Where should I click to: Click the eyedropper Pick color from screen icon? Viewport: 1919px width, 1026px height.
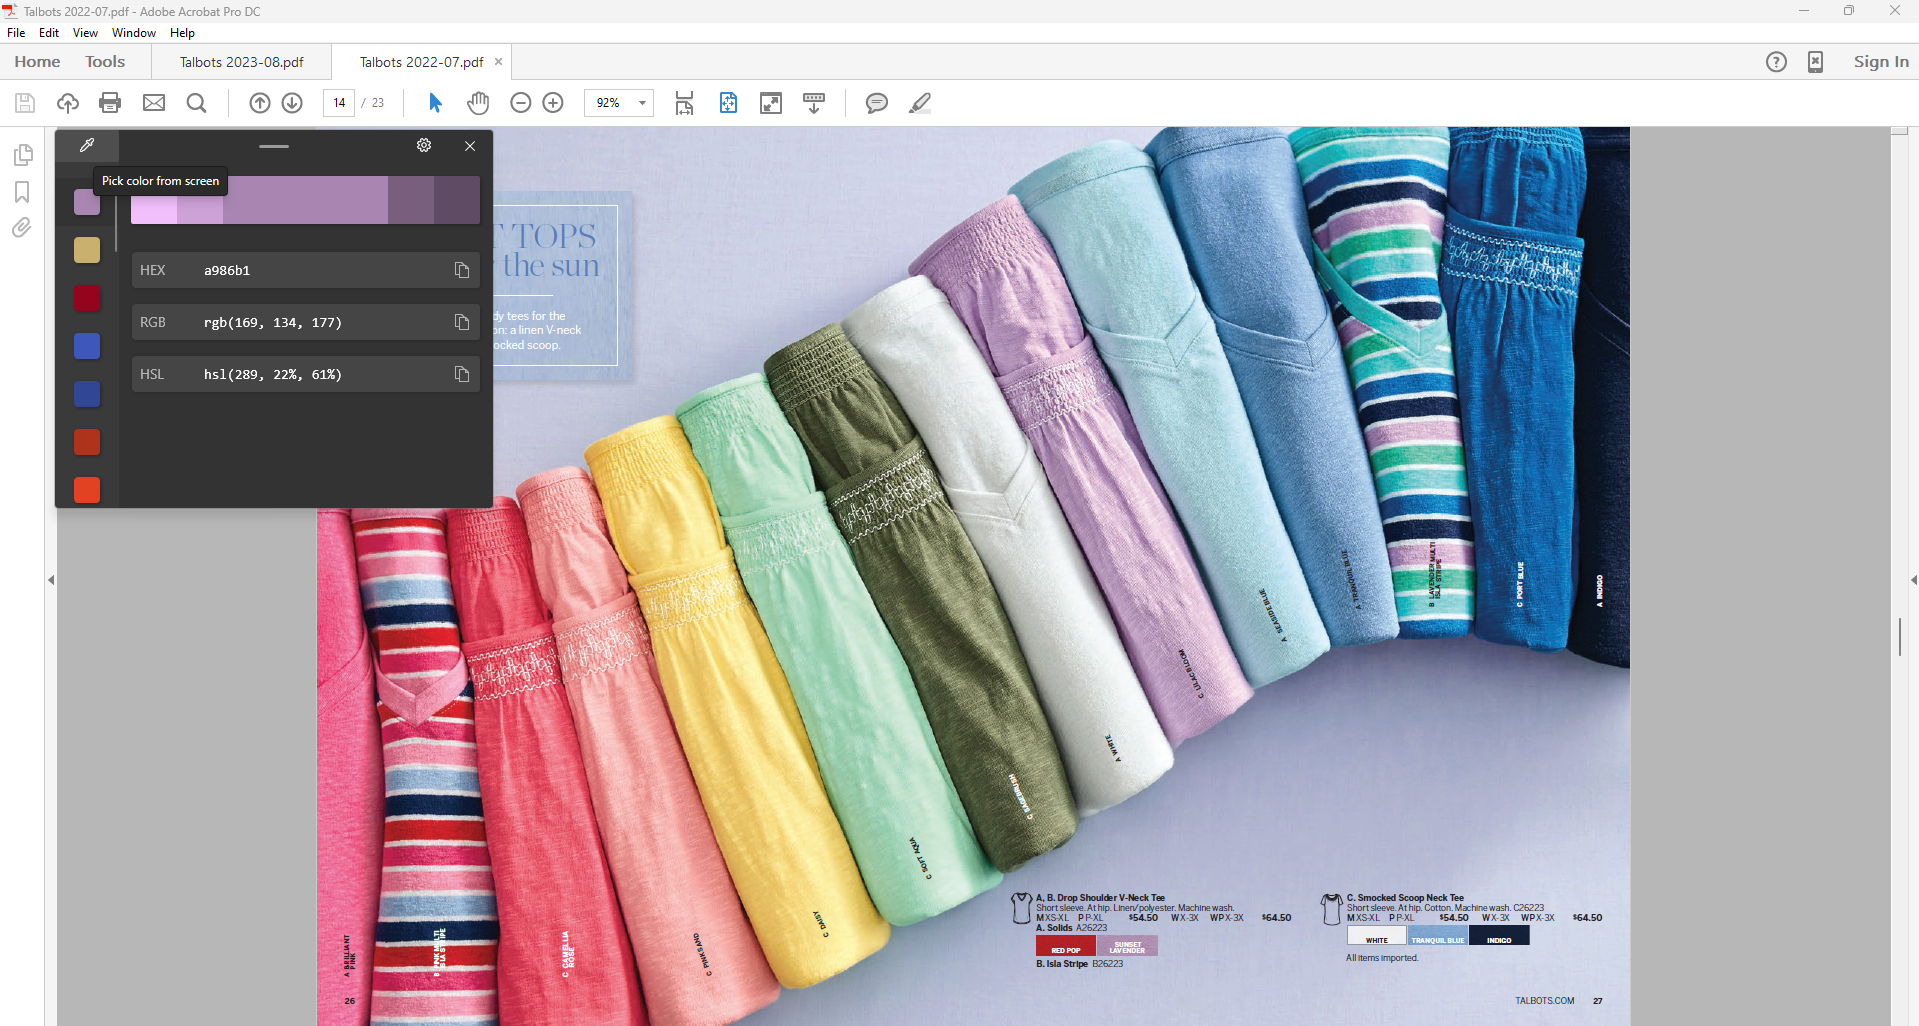tap(87, 146)
